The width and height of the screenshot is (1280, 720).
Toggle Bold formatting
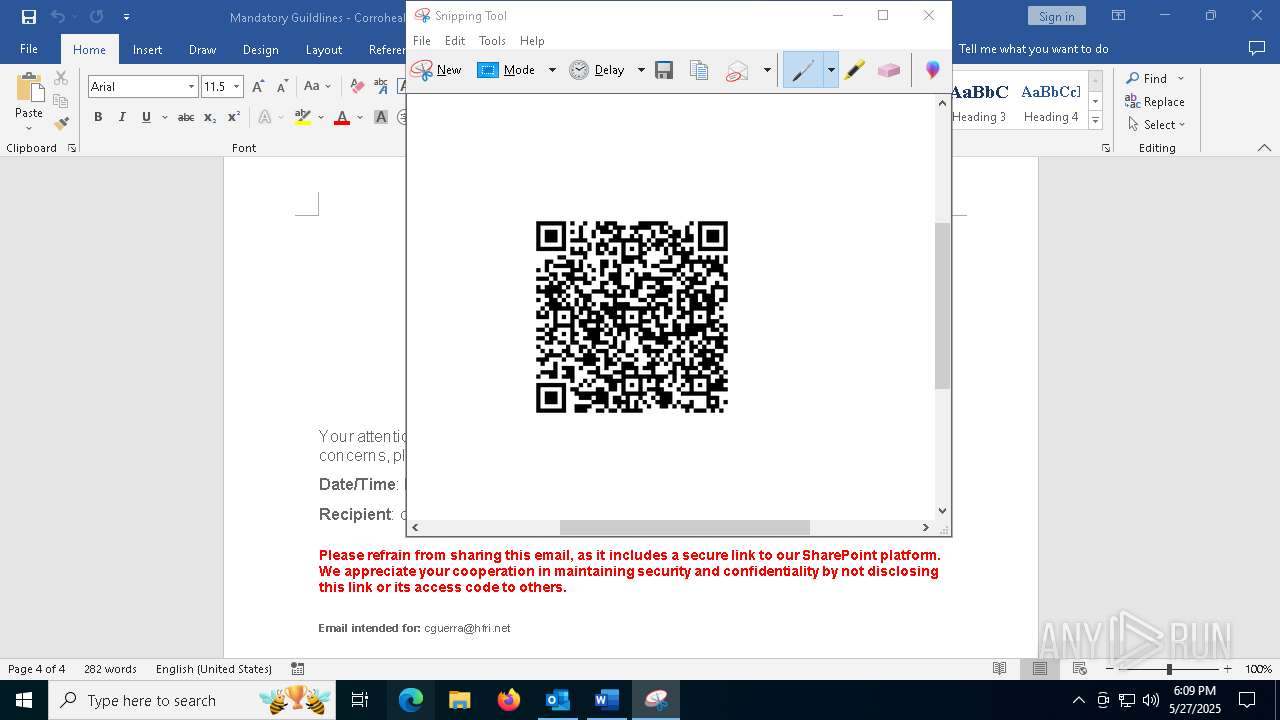pyautogui.click(x=98, y=117)
